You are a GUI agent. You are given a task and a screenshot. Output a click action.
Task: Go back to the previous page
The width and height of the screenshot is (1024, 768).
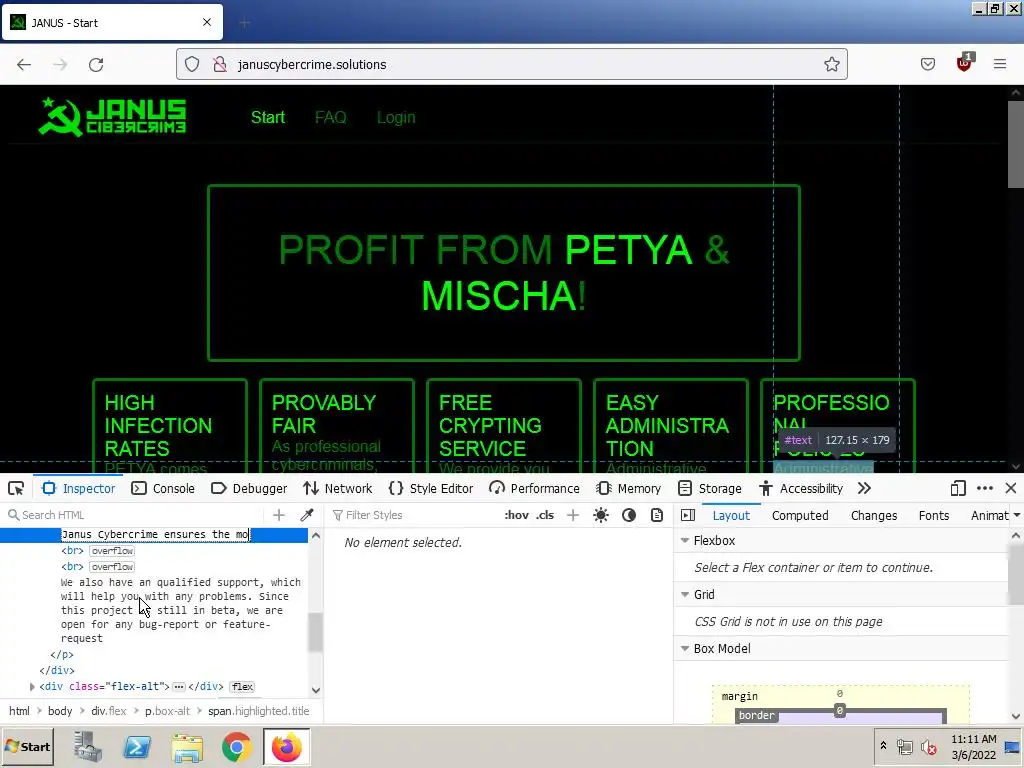tap(24, 64)
